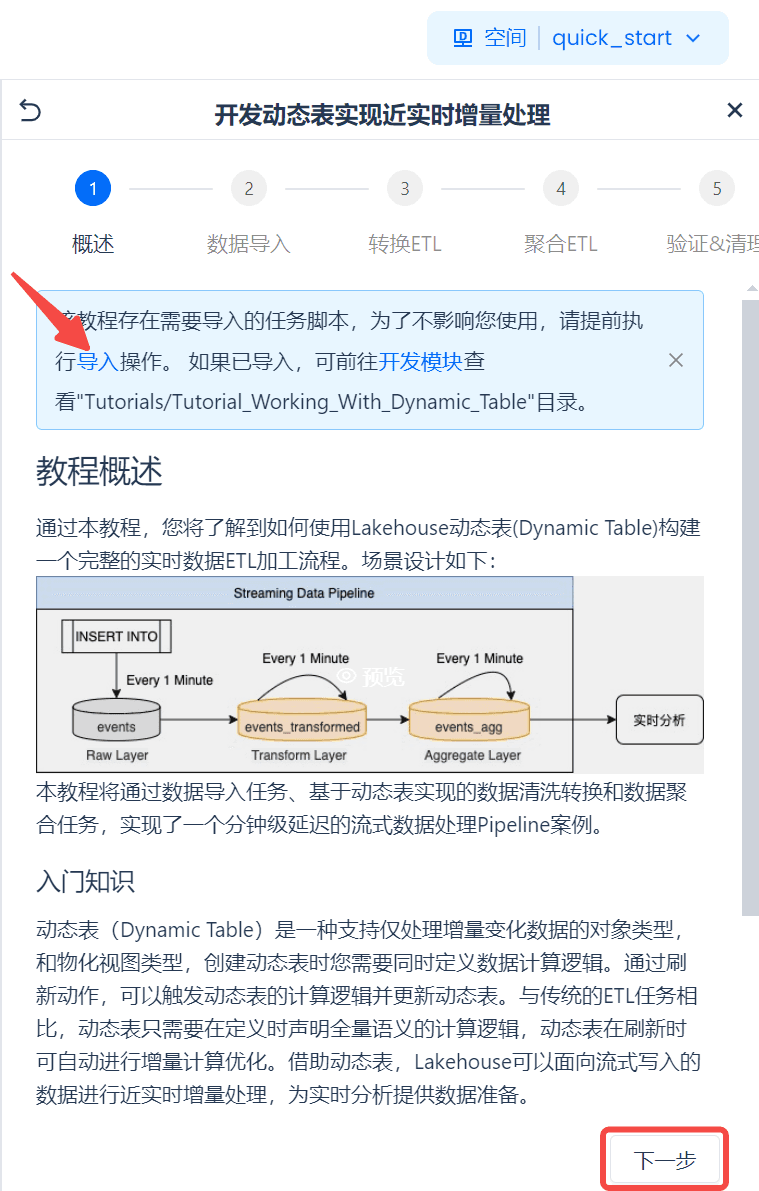Screen dimensions: 759x1191
Task: Open the dropdown chevron next to quick_start
Action: (x=693, y=38)
